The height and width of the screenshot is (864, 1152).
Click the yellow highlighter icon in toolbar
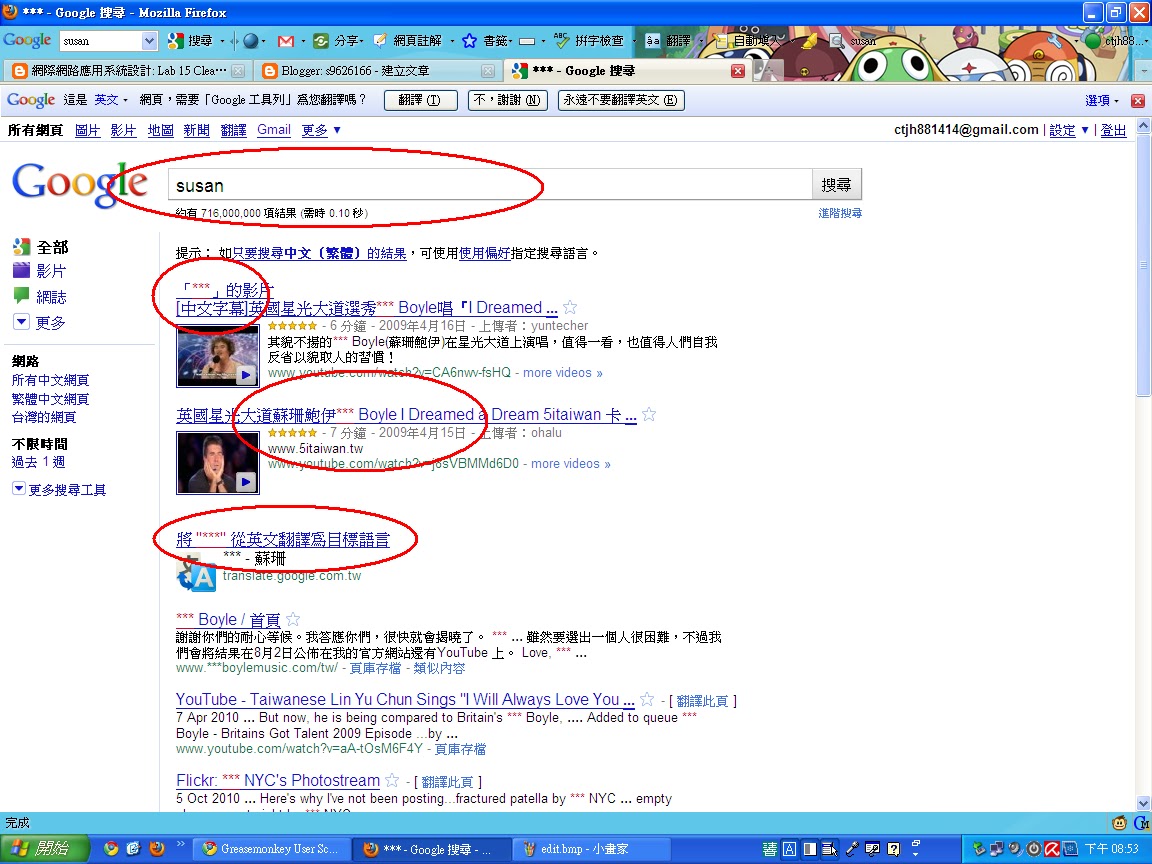click(809, 41)
